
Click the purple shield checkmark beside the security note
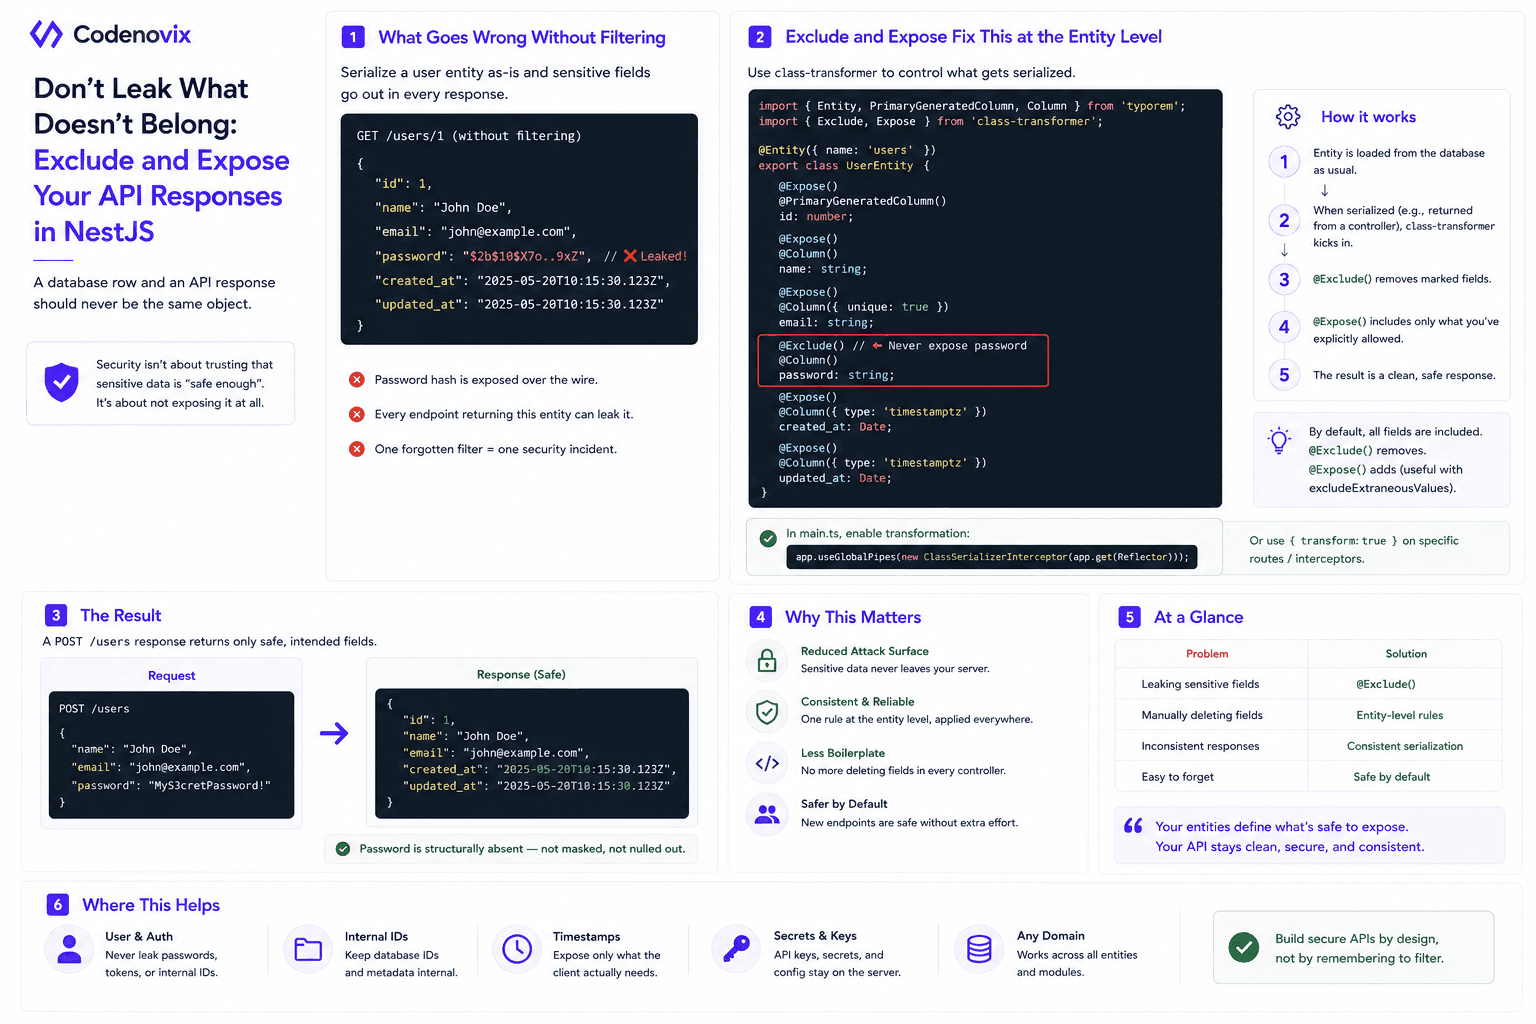coord(61,382)
